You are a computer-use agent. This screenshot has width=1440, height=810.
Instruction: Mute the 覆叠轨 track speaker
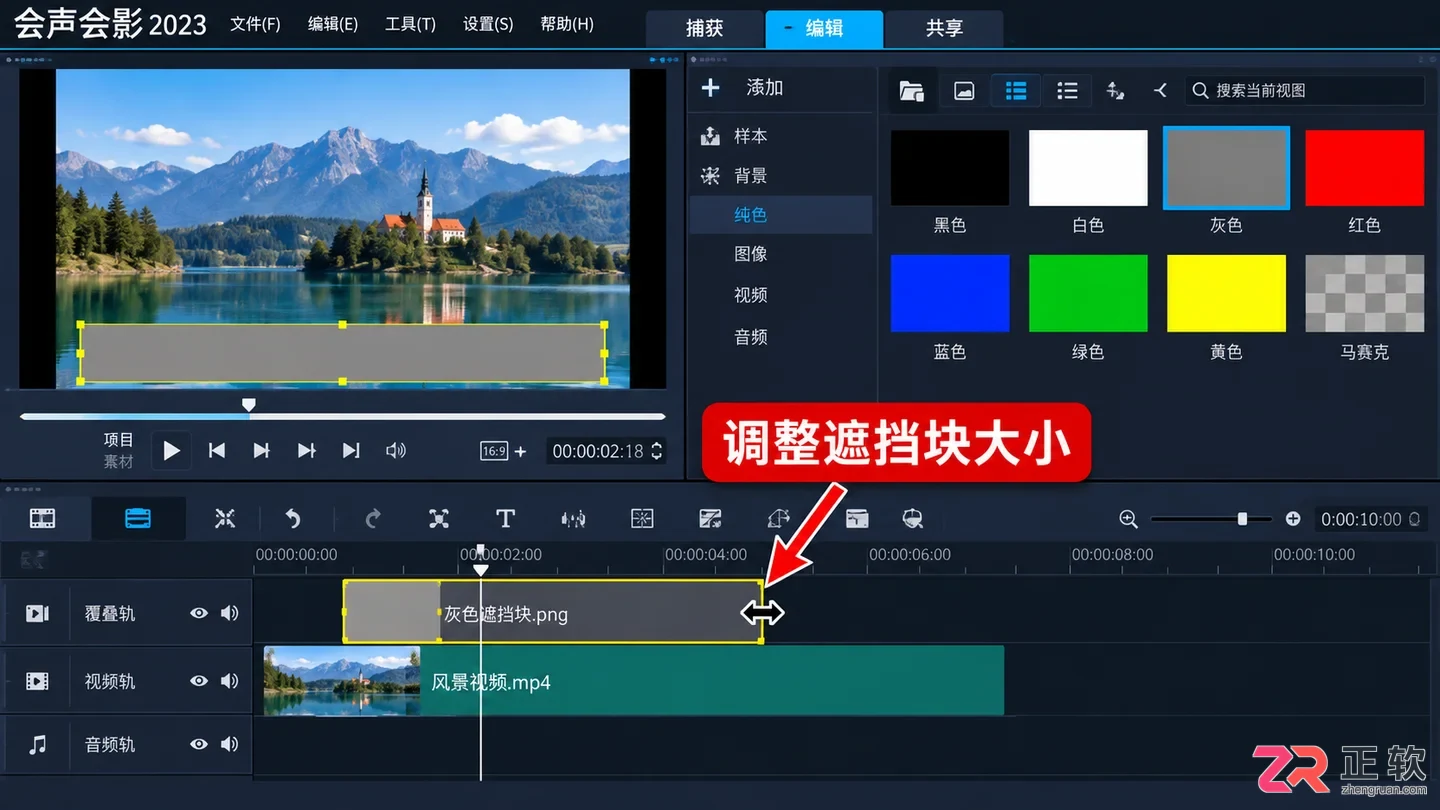tap(230, 613)
